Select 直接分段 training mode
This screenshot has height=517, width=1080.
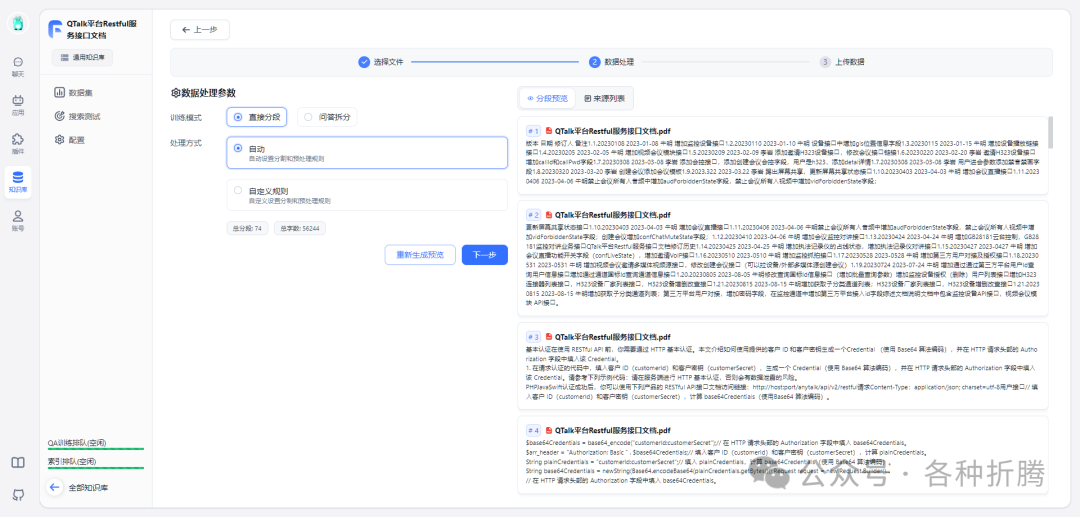(x=257, y=117)
